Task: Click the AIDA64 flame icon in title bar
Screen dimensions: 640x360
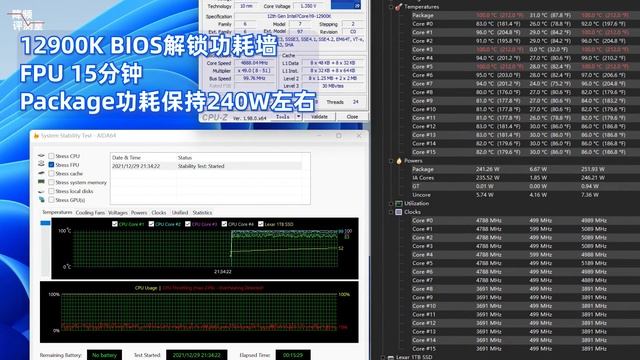Action: click(36, 136)
